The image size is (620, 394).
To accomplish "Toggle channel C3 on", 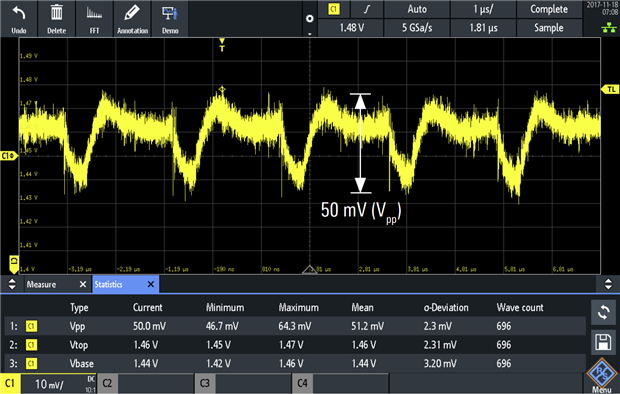I will pos(205,383).
